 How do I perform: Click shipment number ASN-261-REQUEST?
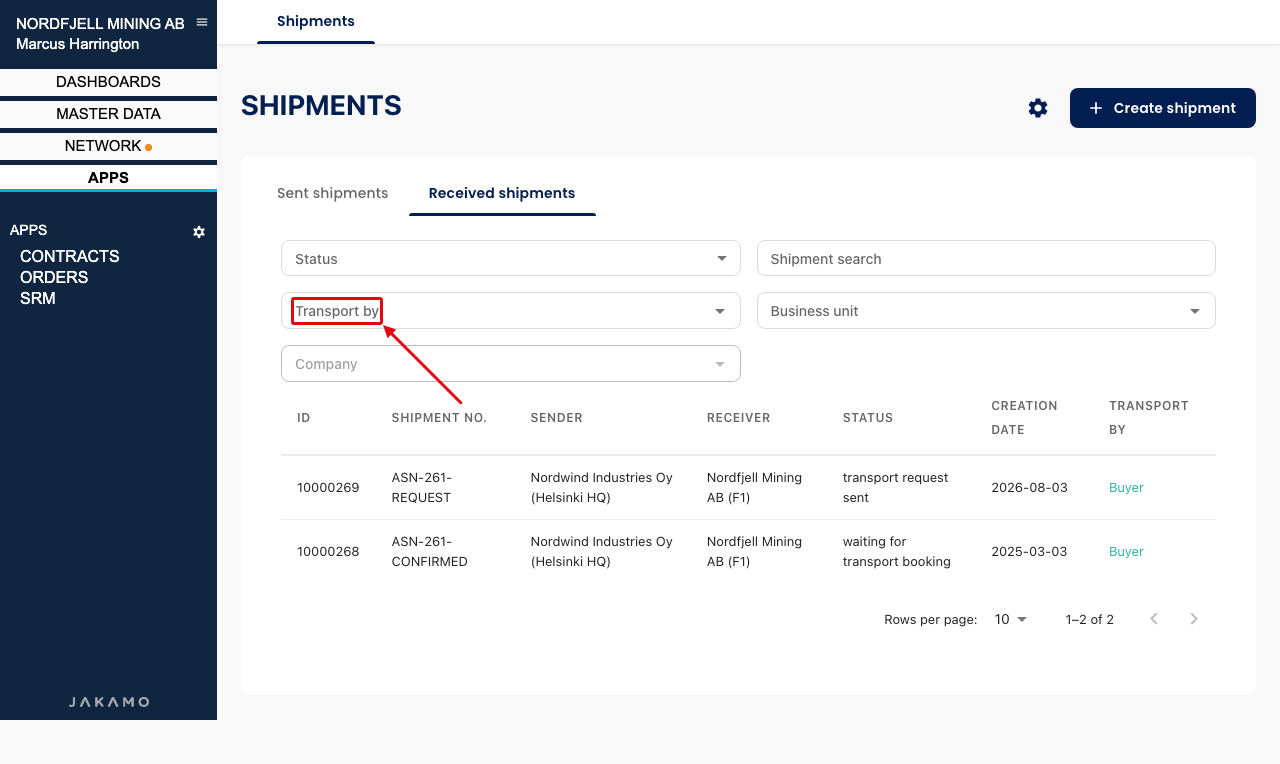click(422, 488)
